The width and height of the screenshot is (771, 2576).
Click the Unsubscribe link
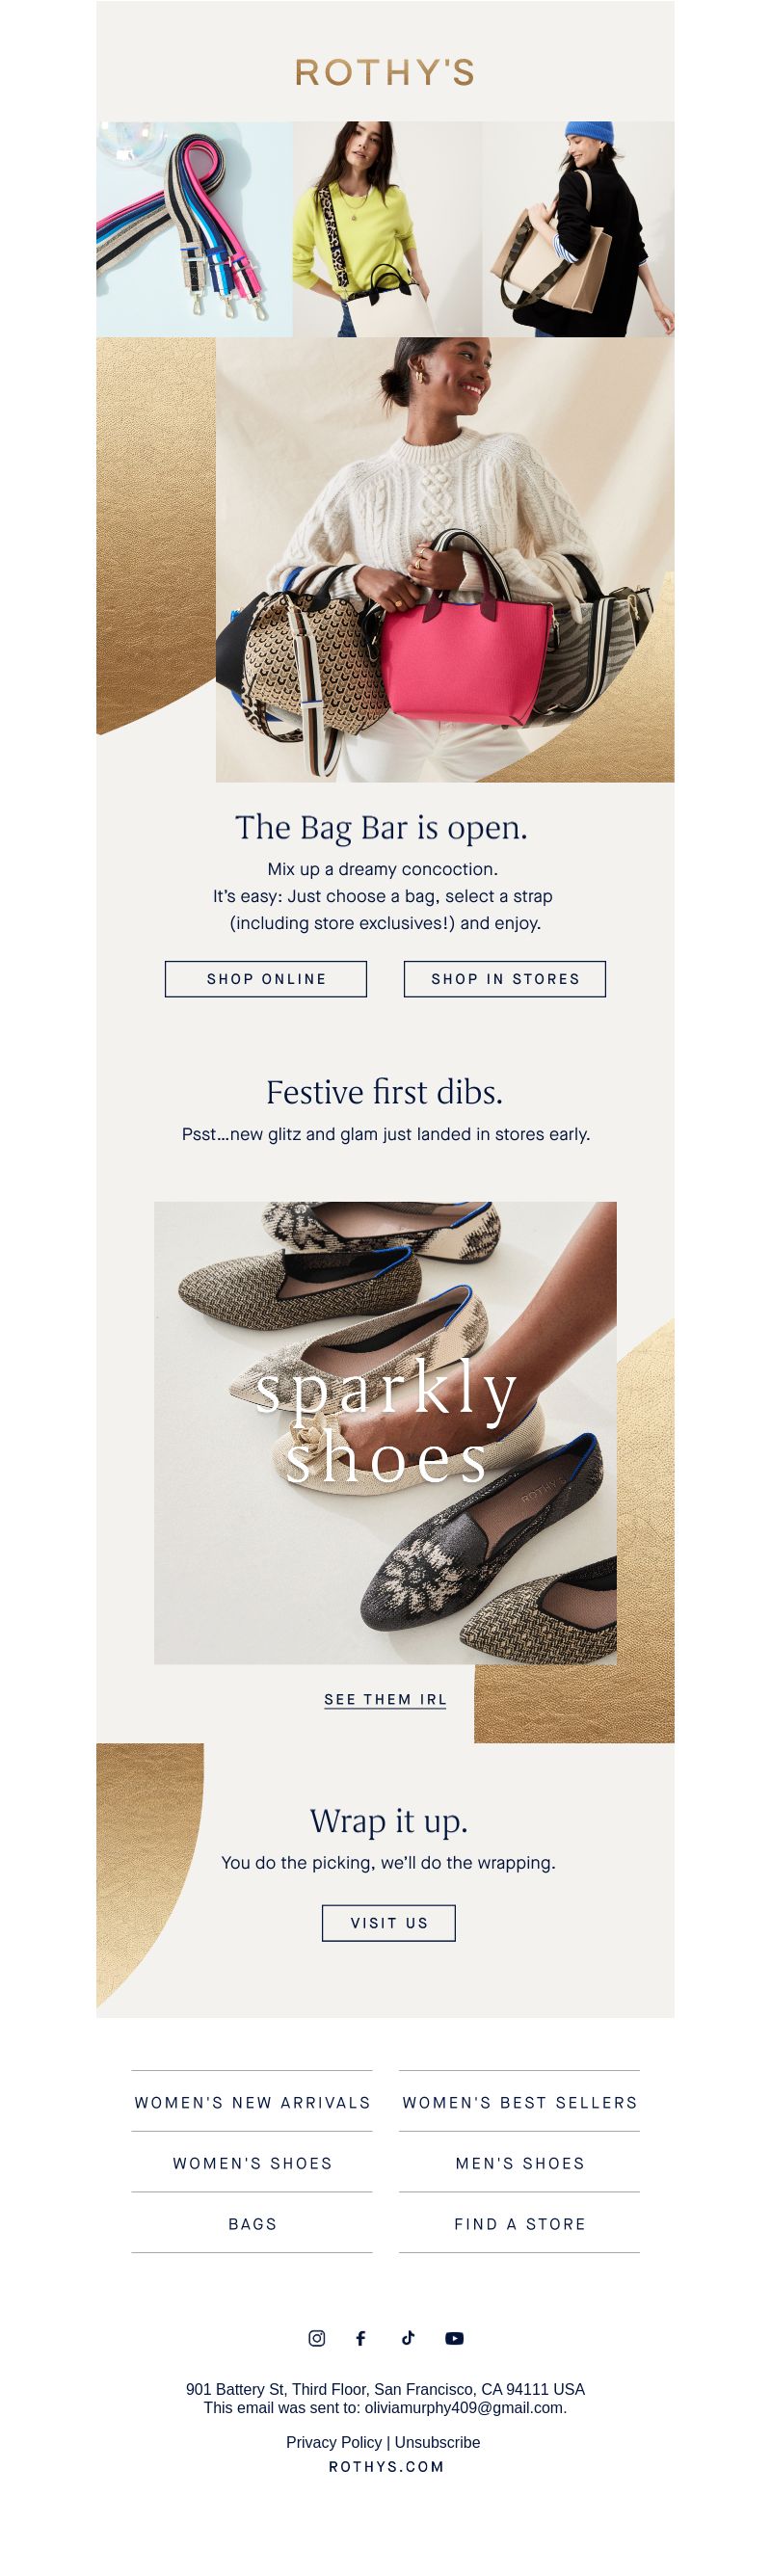(437, 2442)
